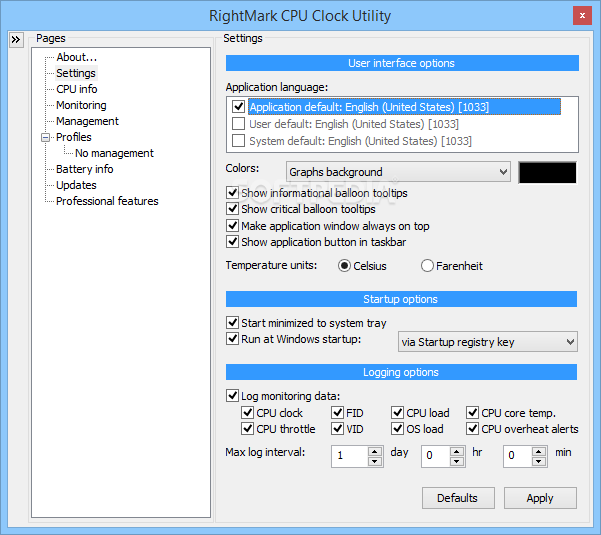Click the day log interval field

coord(350,456)
